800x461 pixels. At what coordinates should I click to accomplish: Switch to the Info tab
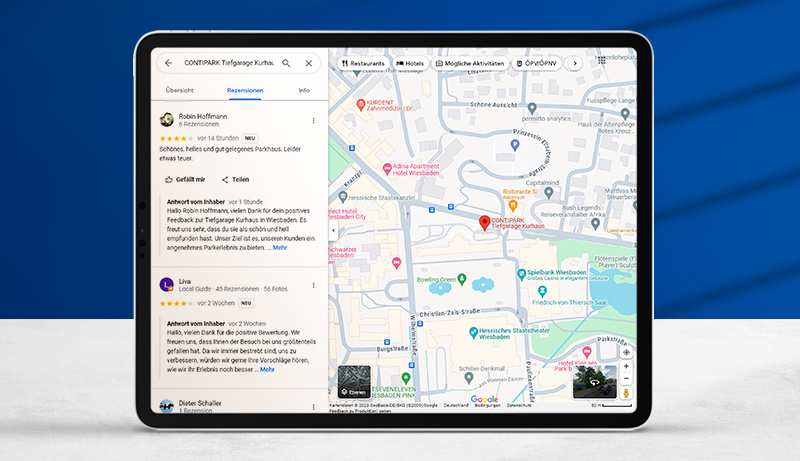click(304, 90)
